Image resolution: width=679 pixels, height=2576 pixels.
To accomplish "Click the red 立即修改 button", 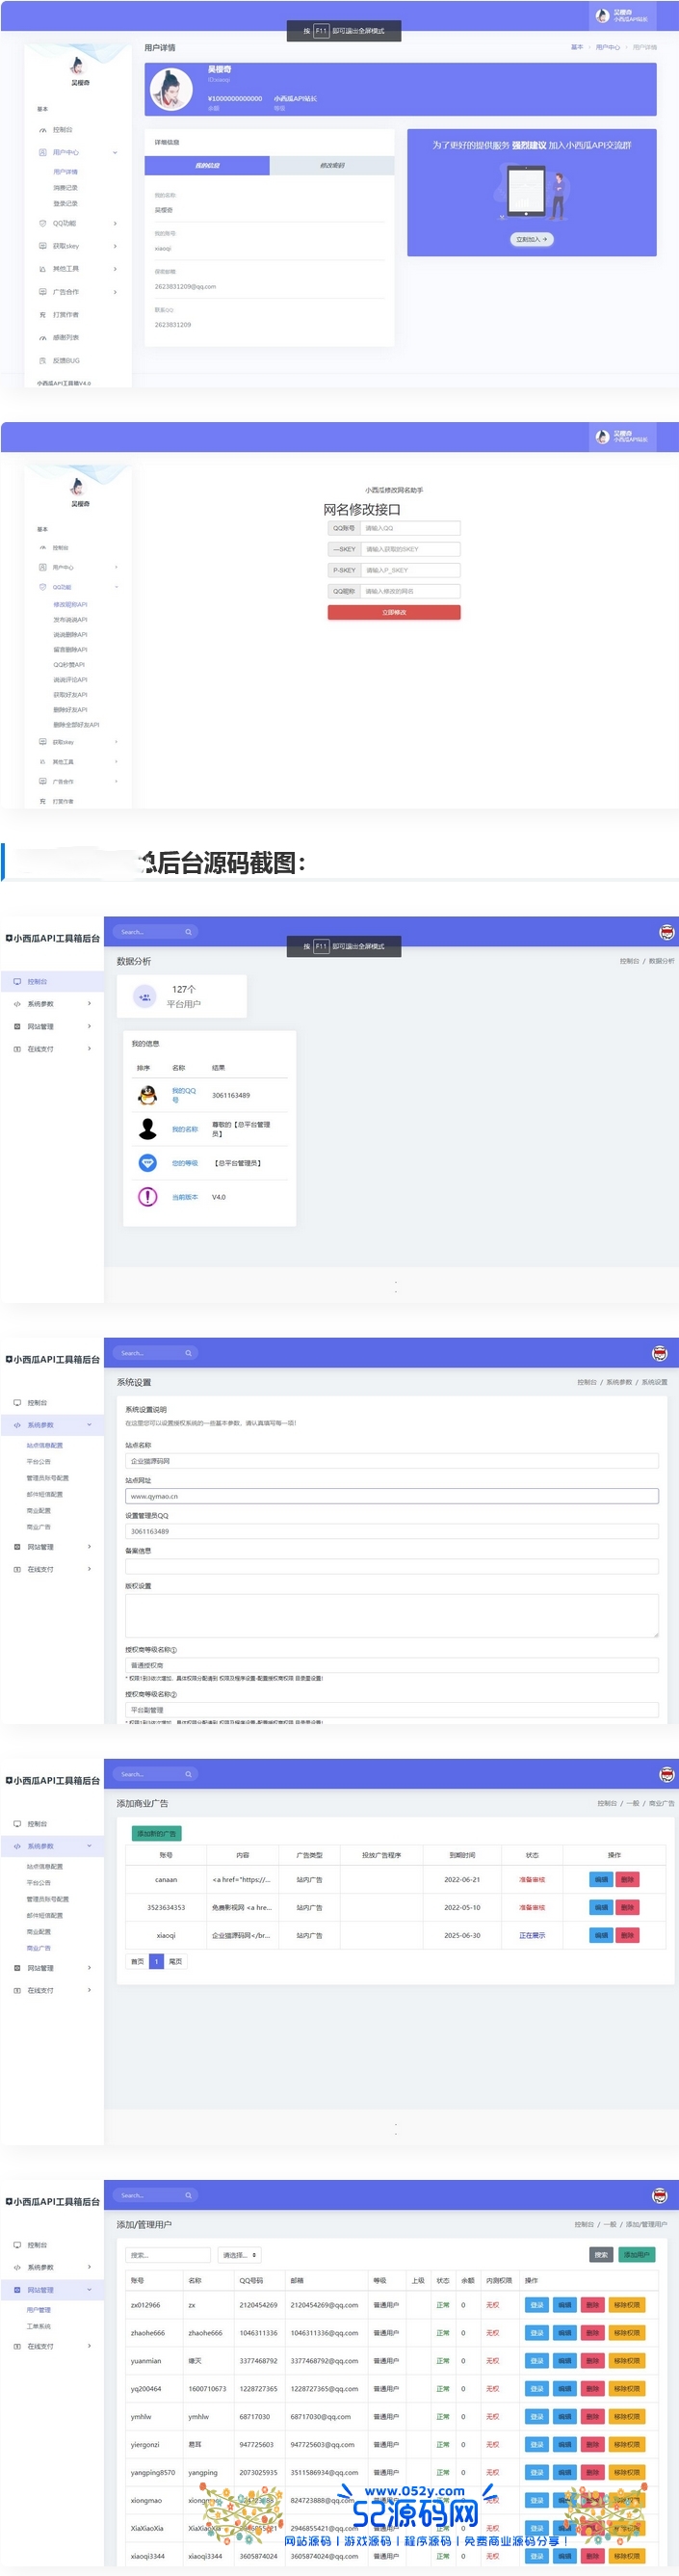I will (394, 612).
